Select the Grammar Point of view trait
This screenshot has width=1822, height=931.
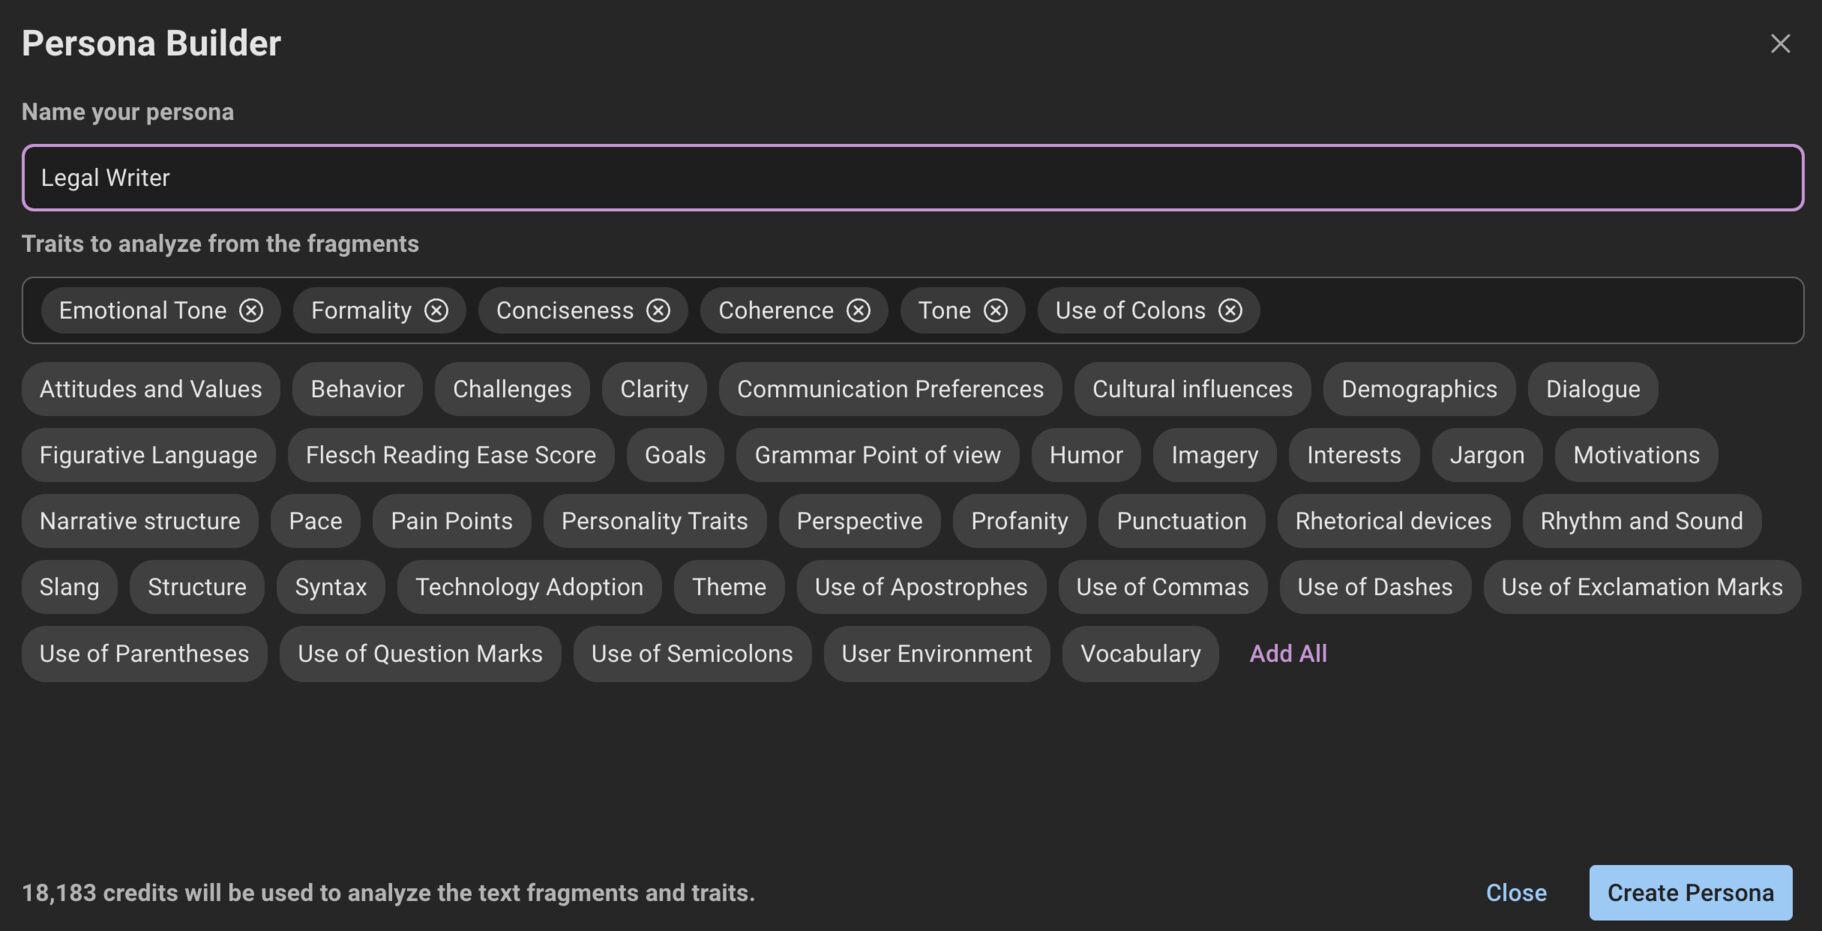pyautogui.click(x=877, y=455)
